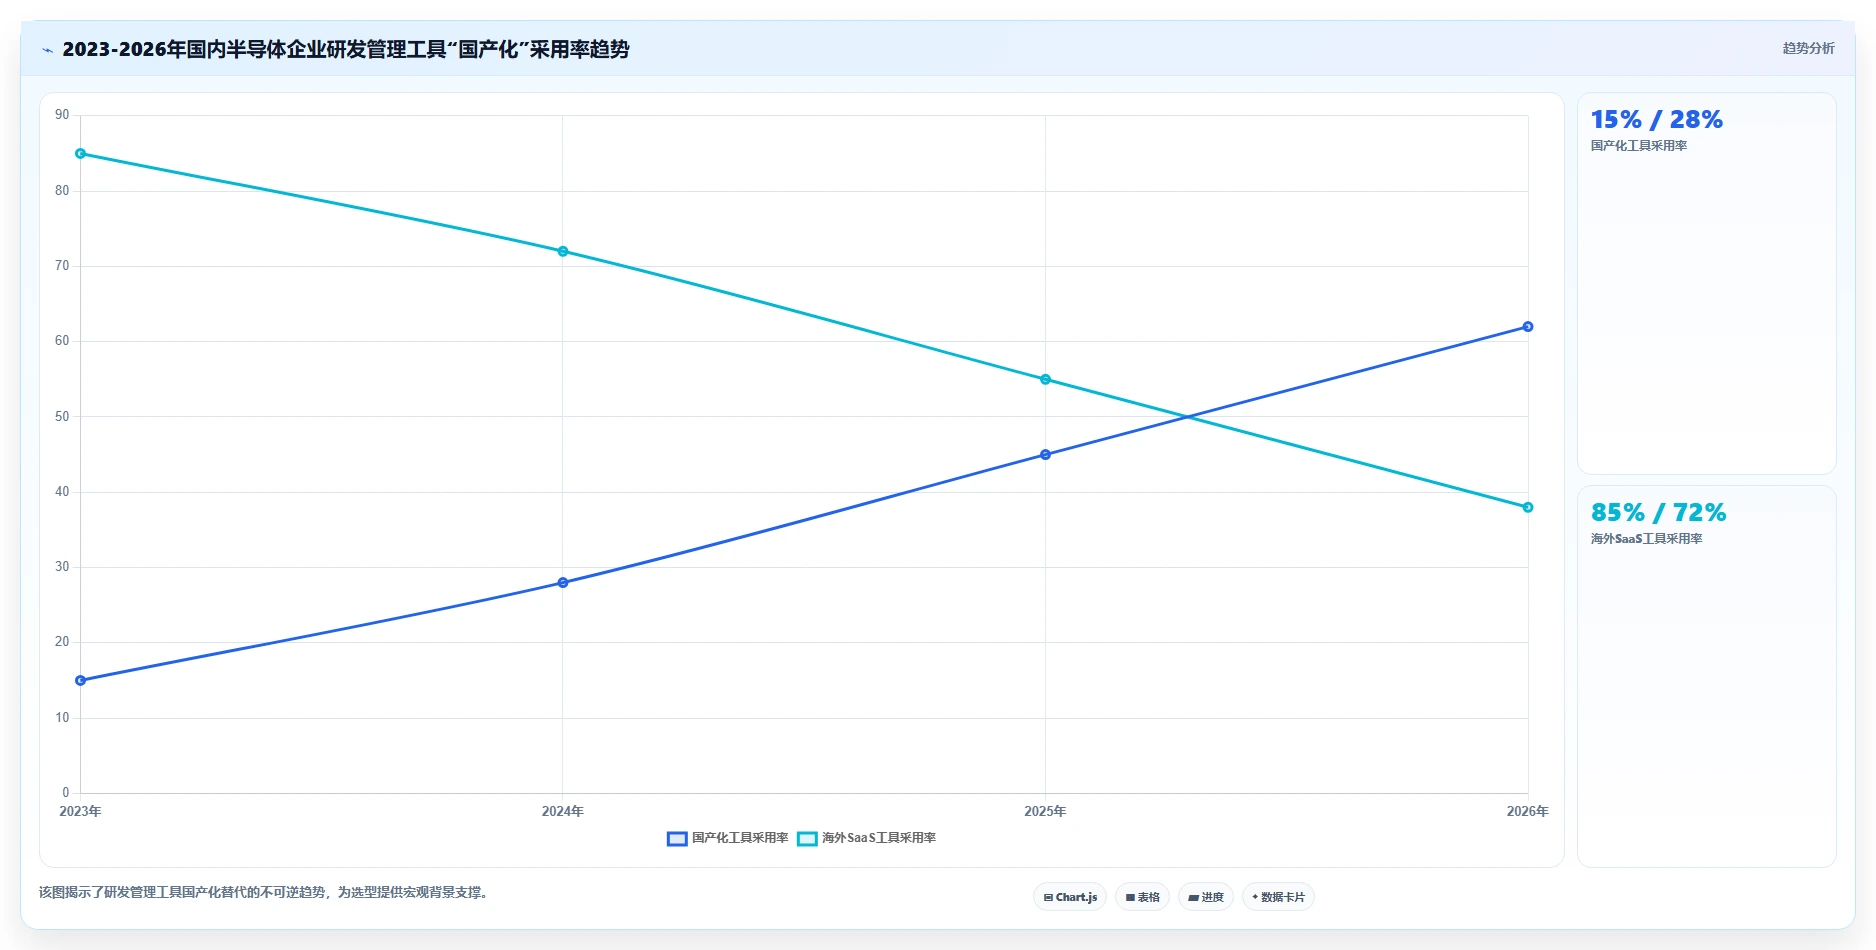This screenshot has height=950, width=1876.
Task: Toggle the 国产化工具采用率 legend swatch
Action: pos(677,838)
